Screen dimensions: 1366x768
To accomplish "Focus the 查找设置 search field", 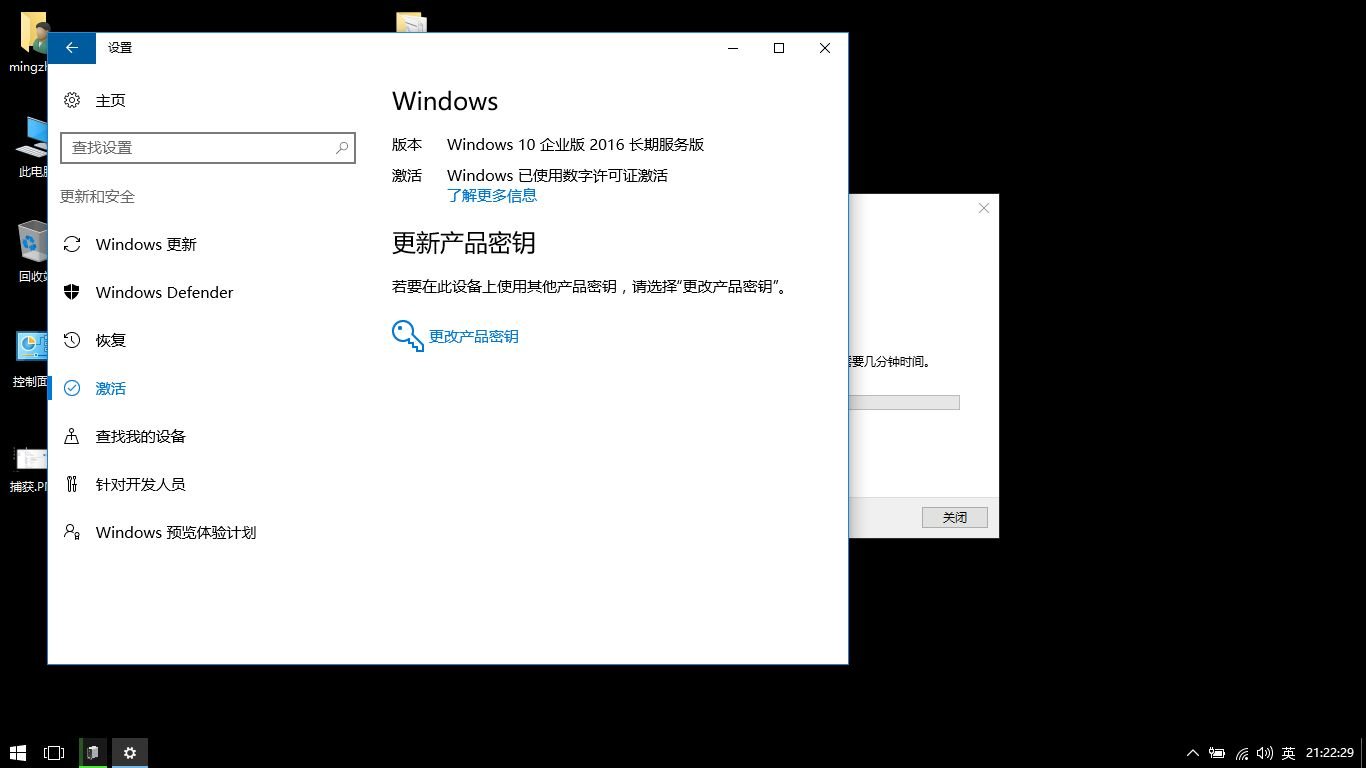I will click(200, 148).
